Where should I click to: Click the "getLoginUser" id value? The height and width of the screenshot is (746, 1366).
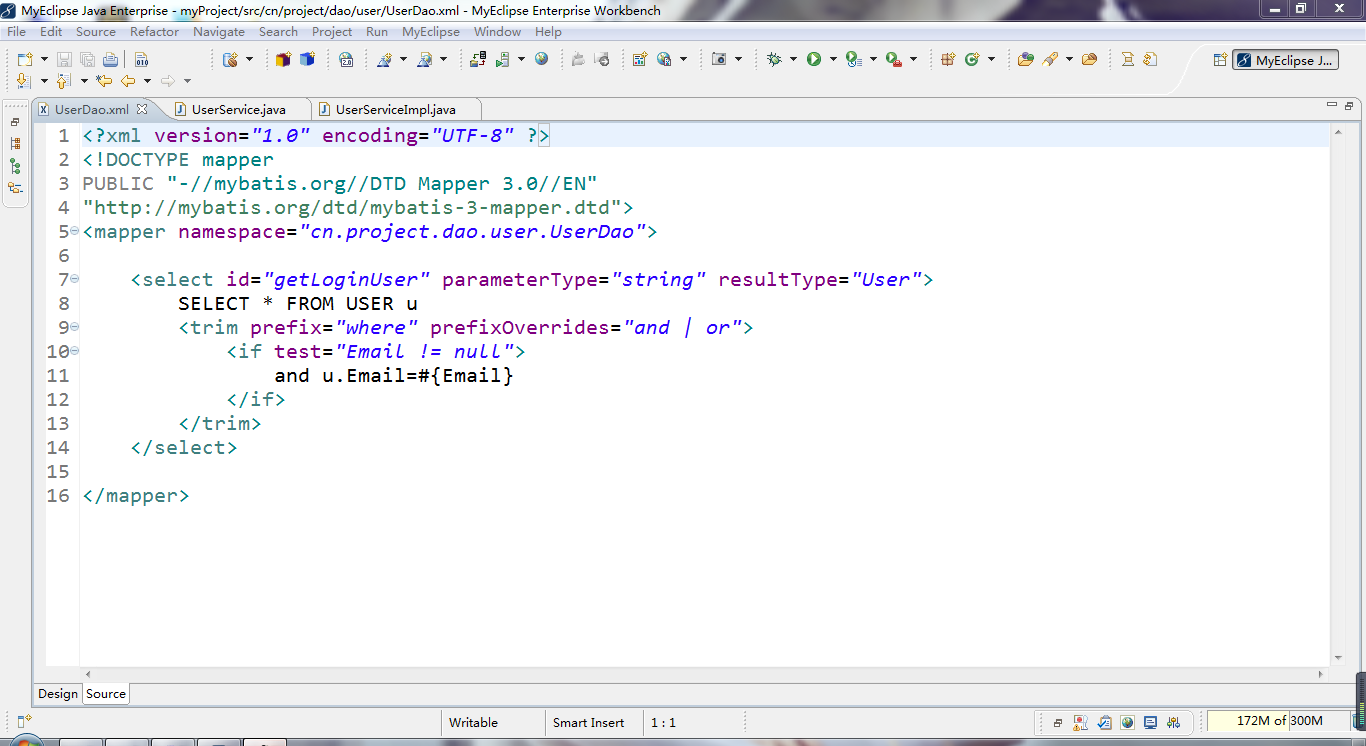[x=346, y=279]
